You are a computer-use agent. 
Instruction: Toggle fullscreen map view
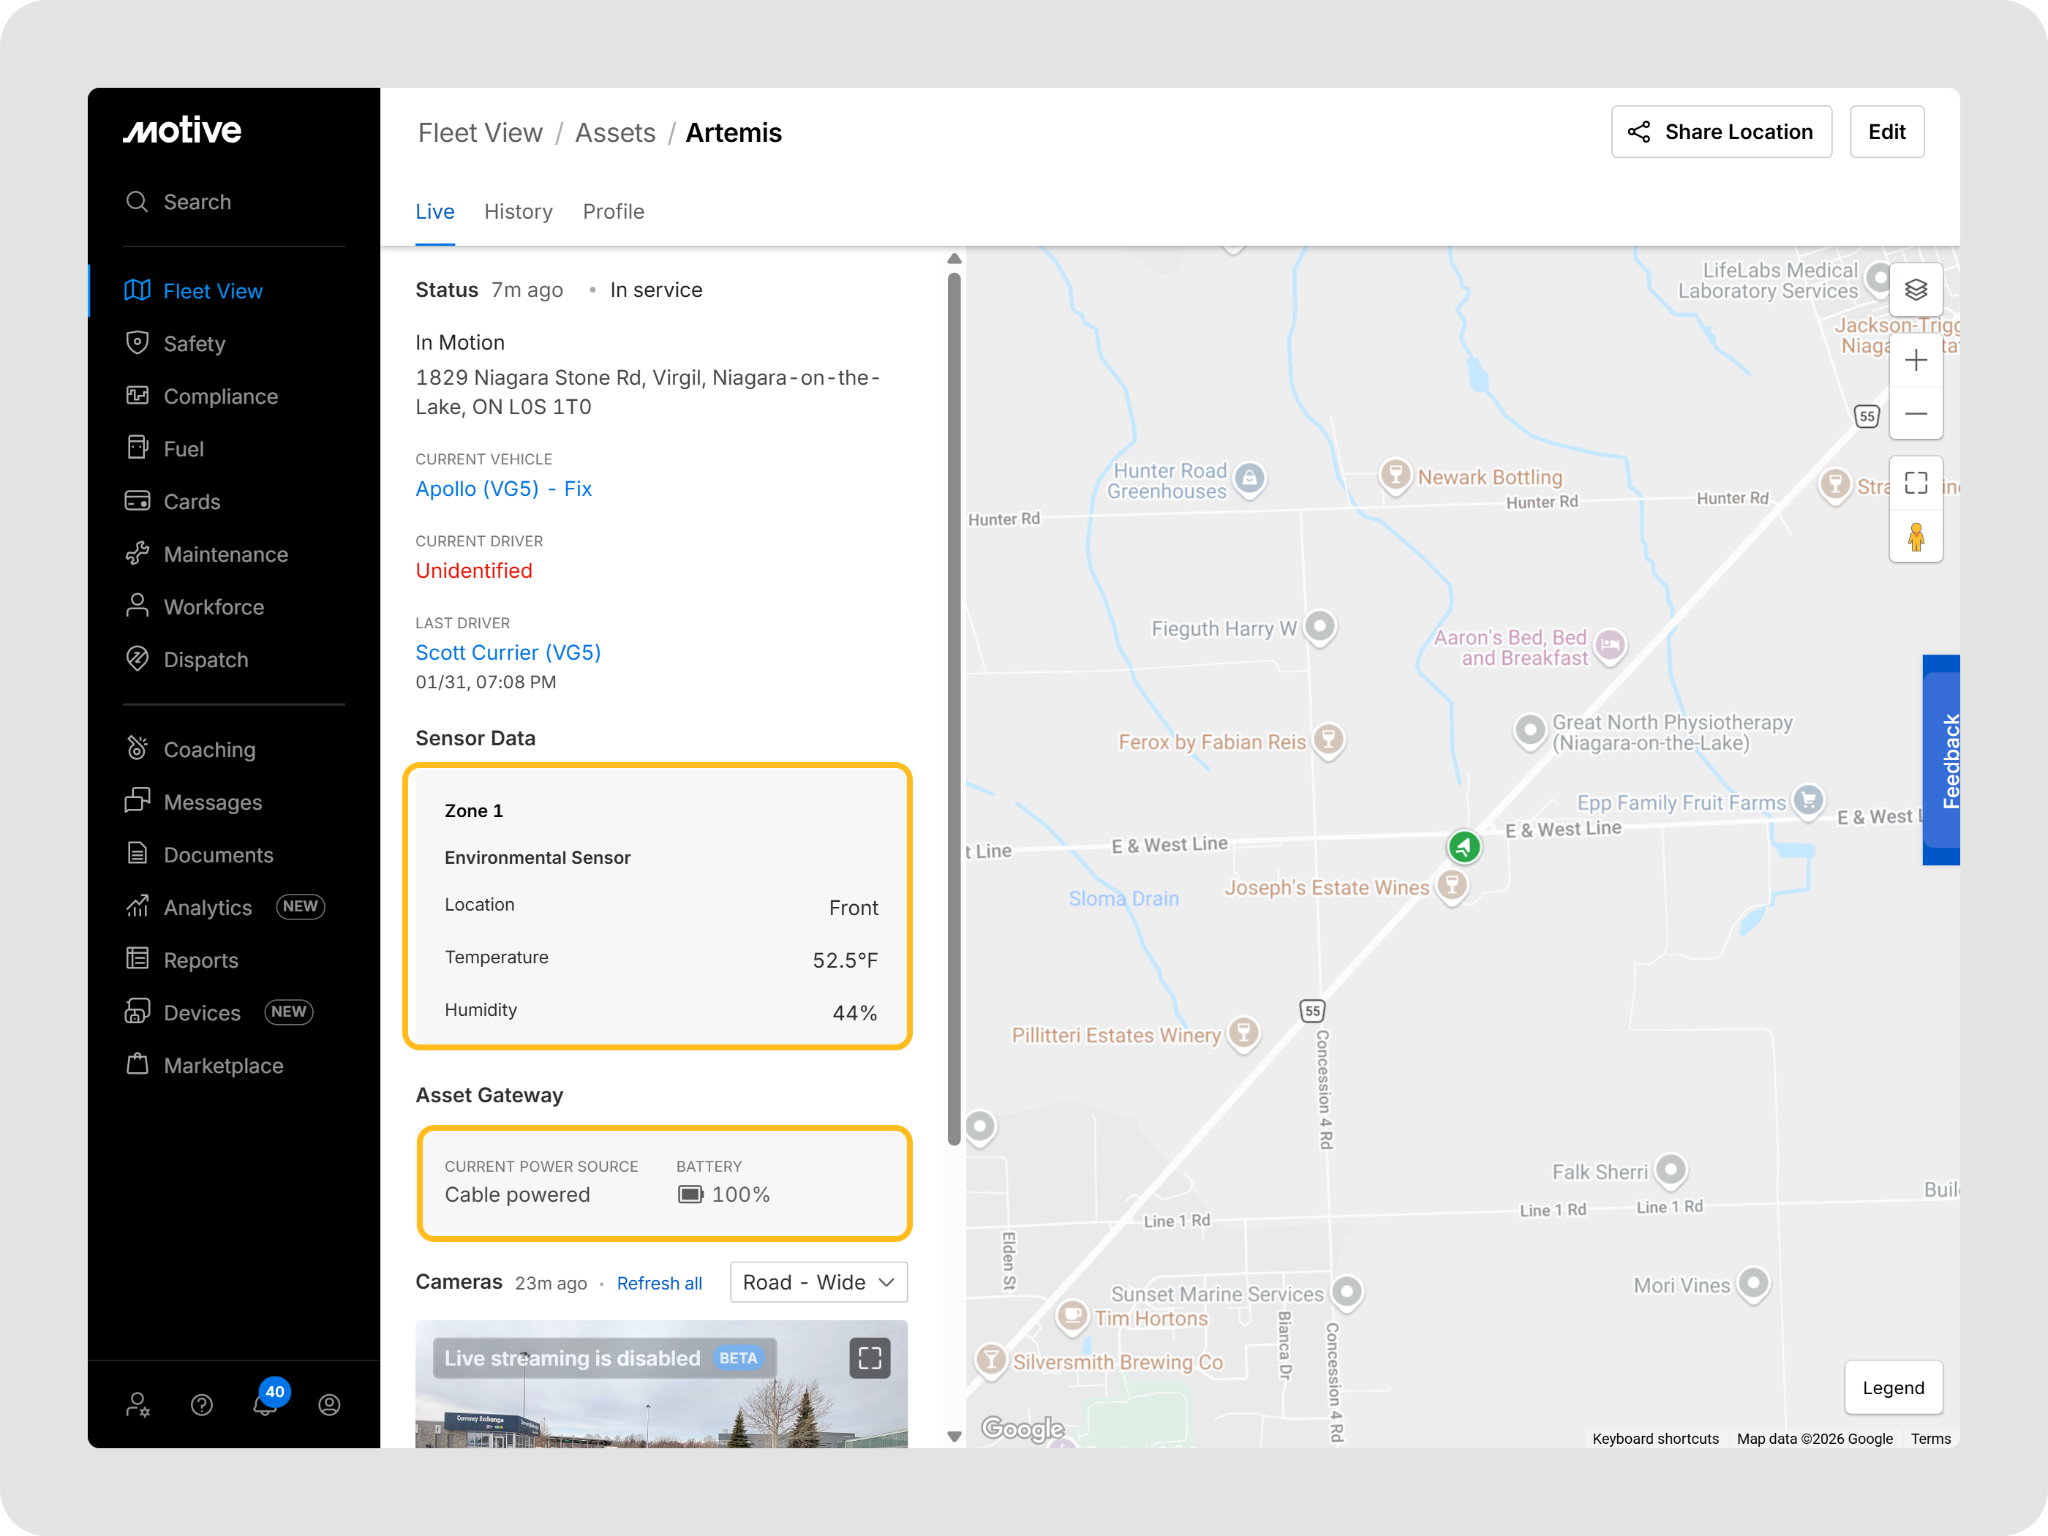[x=1915, y=483]
